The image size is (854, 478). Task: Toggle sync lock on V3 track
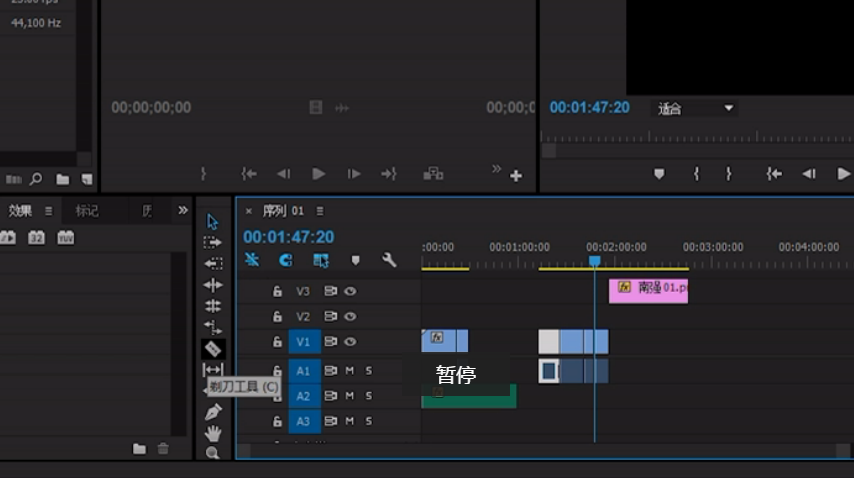(x=331, y=291)
